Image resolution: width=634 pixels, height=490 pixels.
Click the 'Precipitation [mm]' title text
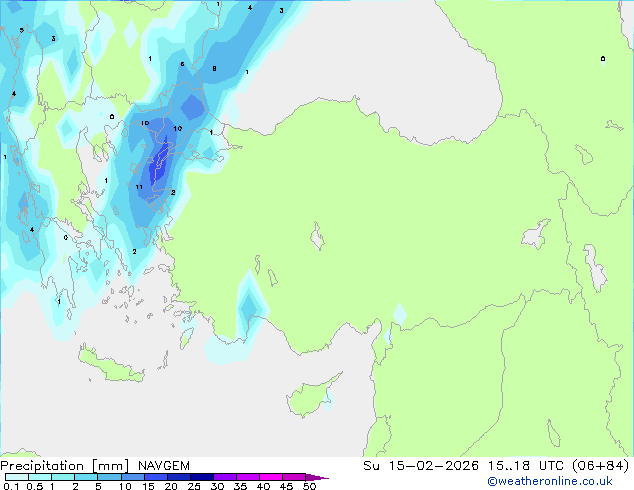click(x=65, y=466)
